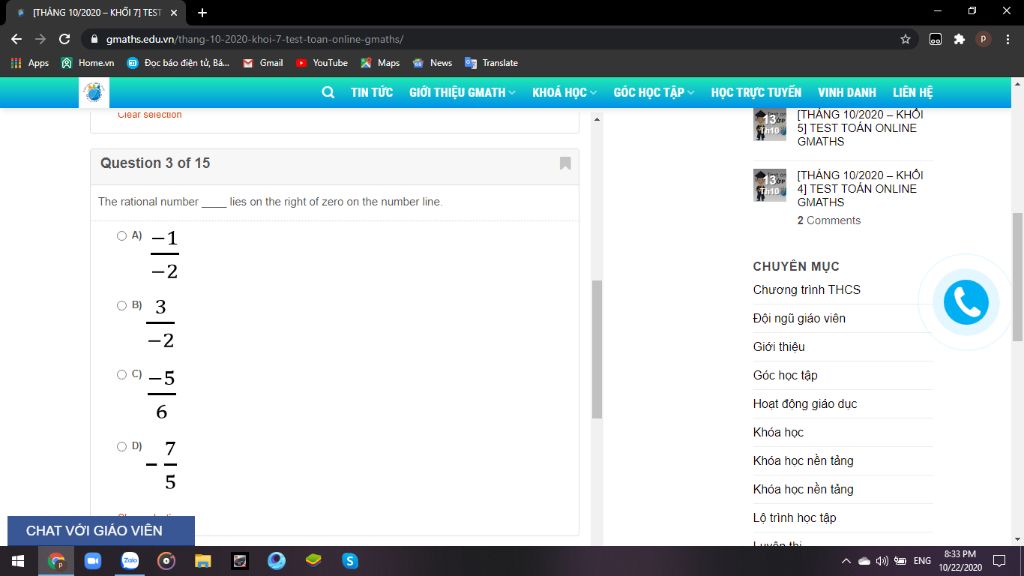The width and height of the screenshot is (1024, 576).
Task: Open the TIN TỨC menu item
Action: [372, 92]
